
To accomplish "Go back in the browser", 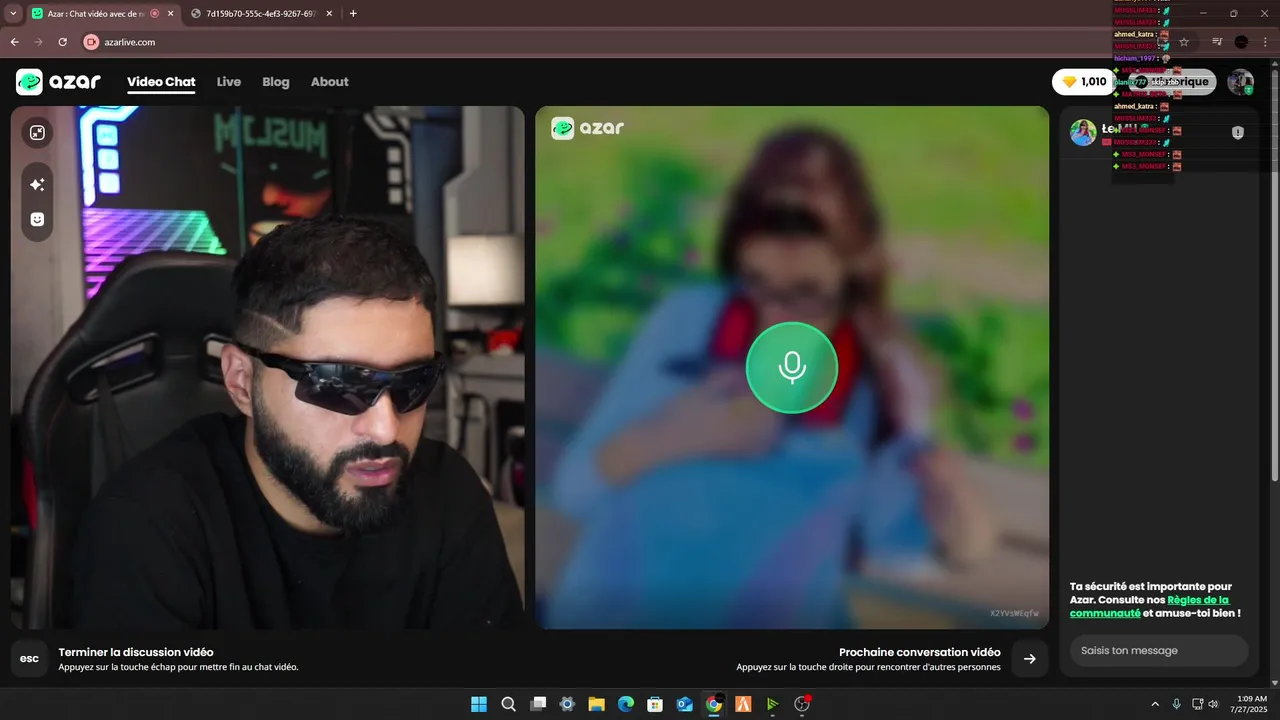I will [14, 42].
